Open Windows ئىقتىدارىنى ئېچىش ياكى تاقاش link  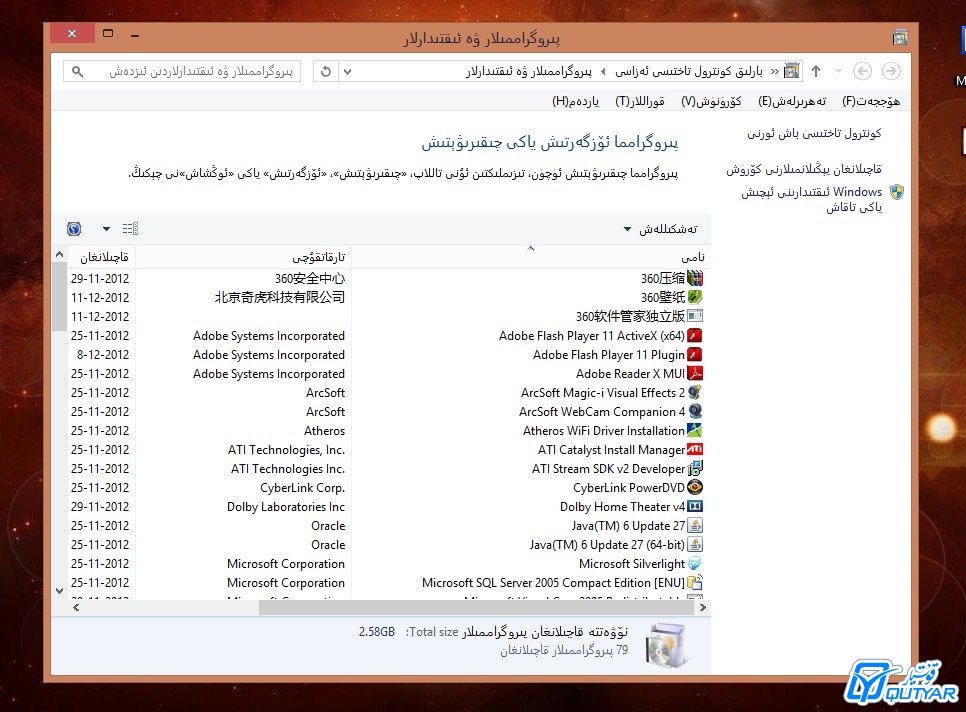click(x=811, y=200)
